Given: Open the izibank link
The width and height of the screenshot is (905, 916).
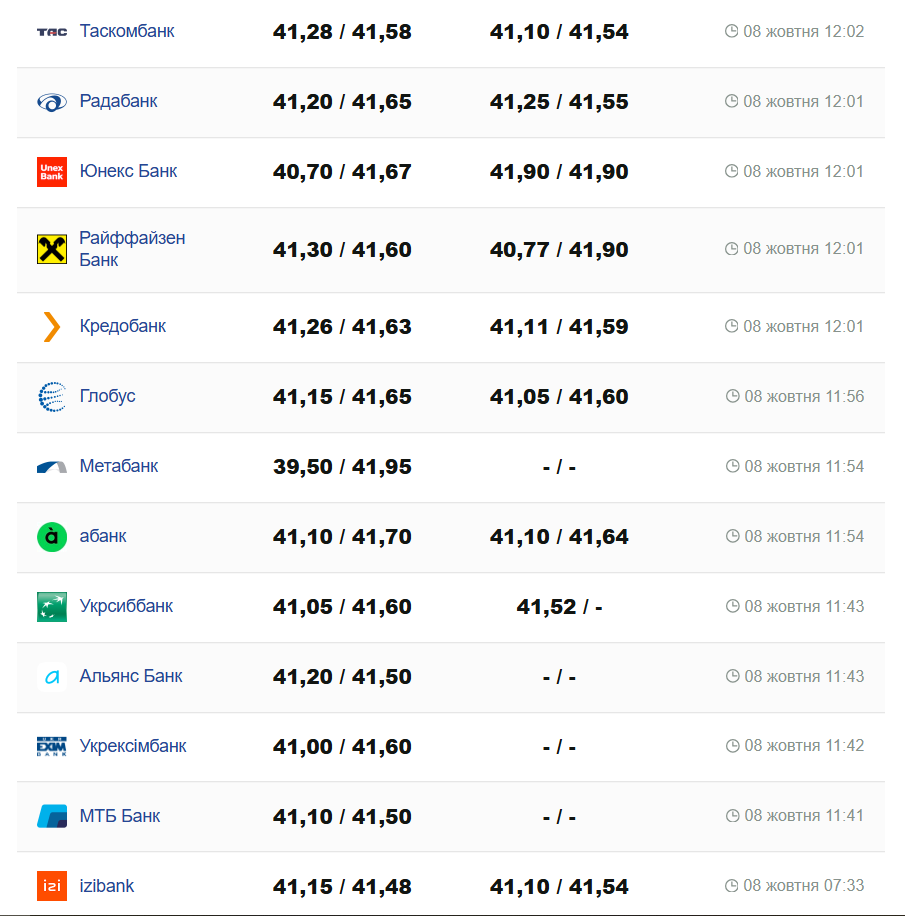Looking at the screenshot, I should point(107,886).
